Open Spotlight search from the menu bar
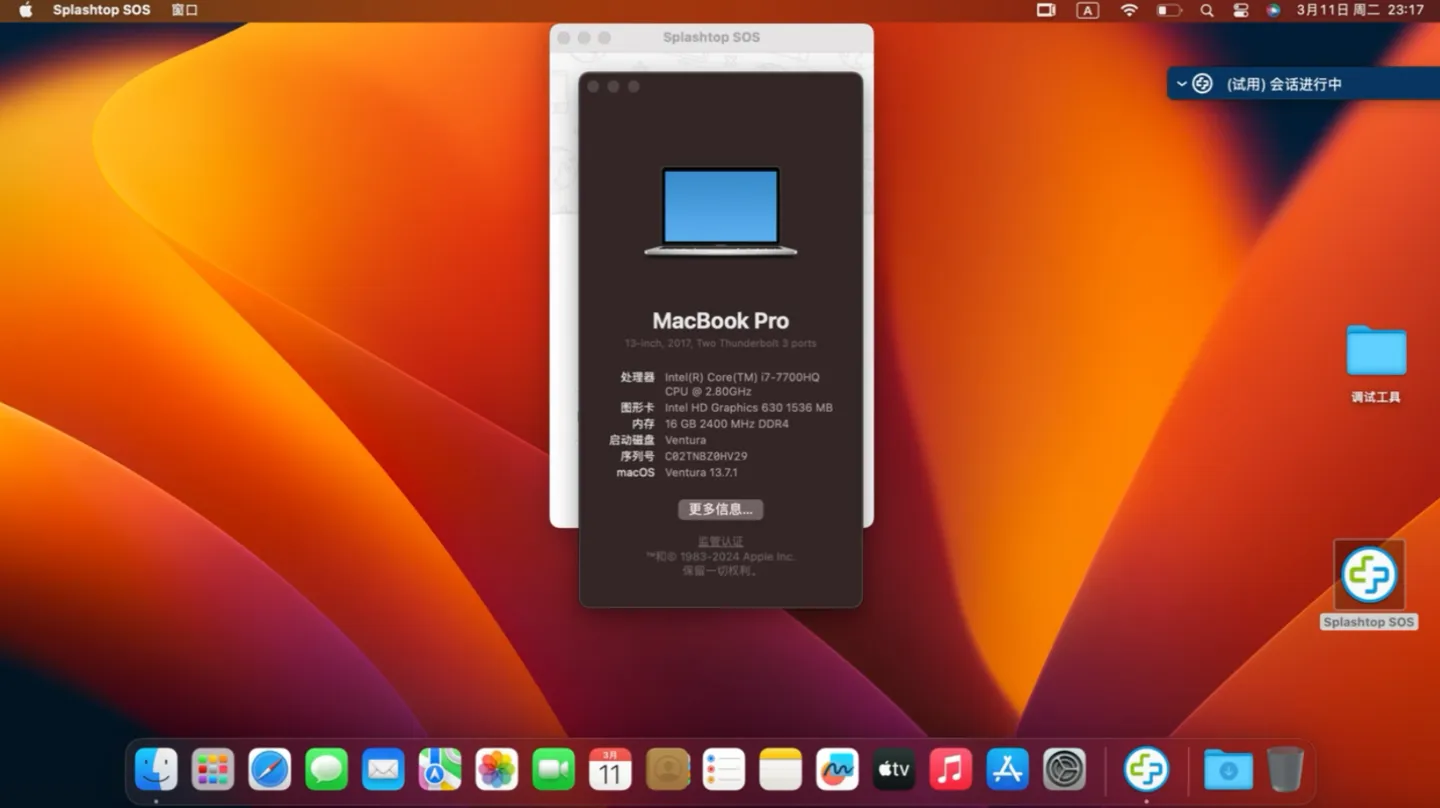This screenshot has width=1440, height=808. pyautogui.click(x=1206, y=10)
